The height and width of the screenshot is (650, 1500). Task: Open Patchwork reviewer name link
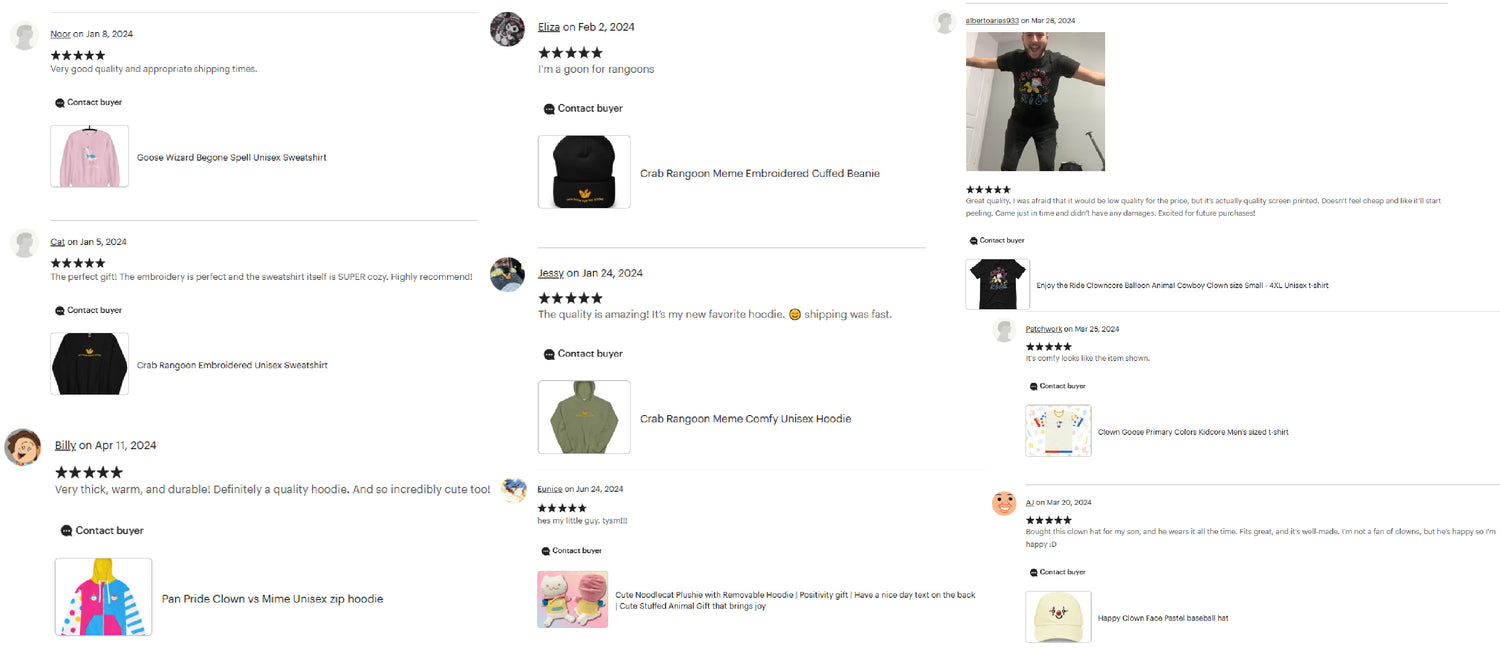click(1043, 329)
